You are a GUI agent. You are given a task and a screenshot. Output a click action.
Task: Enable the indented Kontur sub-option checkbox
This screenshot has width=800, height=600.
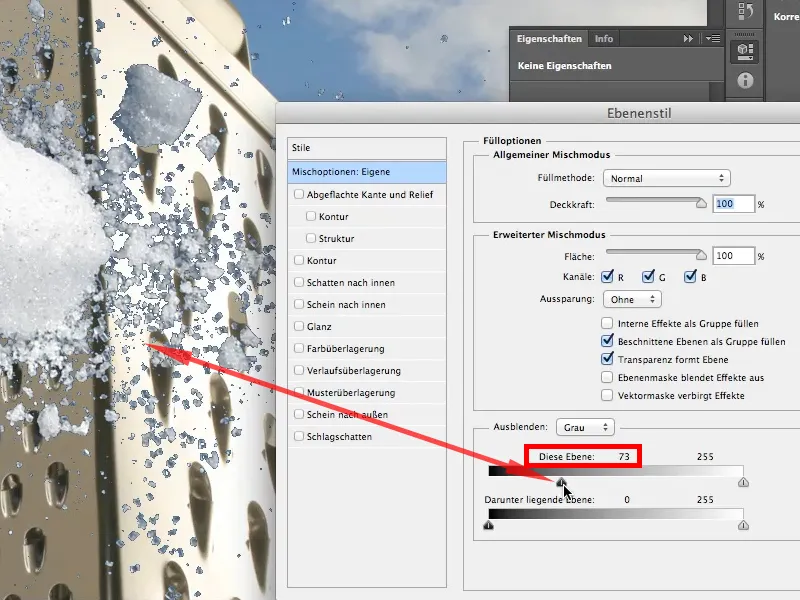pos(311,216)
